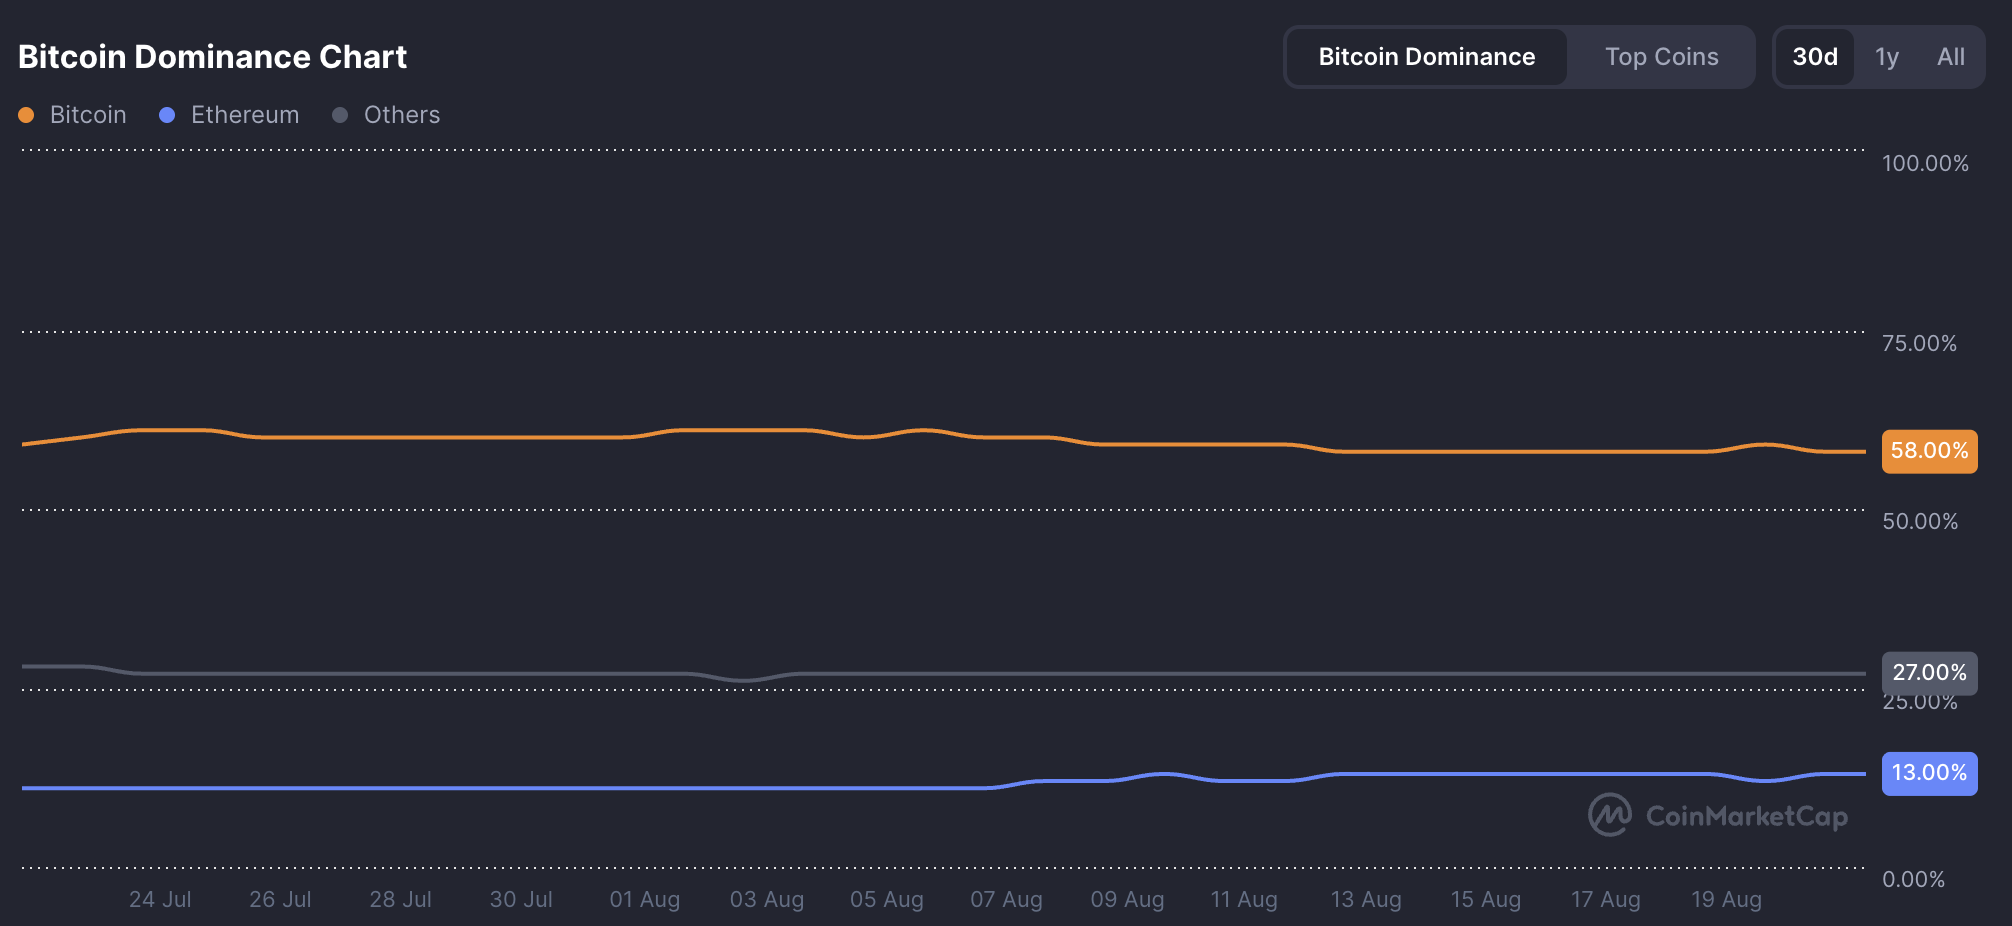This screenshot has width=2012, height=926.
Task: Click the 30 Jul date label
Action: click(521, 899)
